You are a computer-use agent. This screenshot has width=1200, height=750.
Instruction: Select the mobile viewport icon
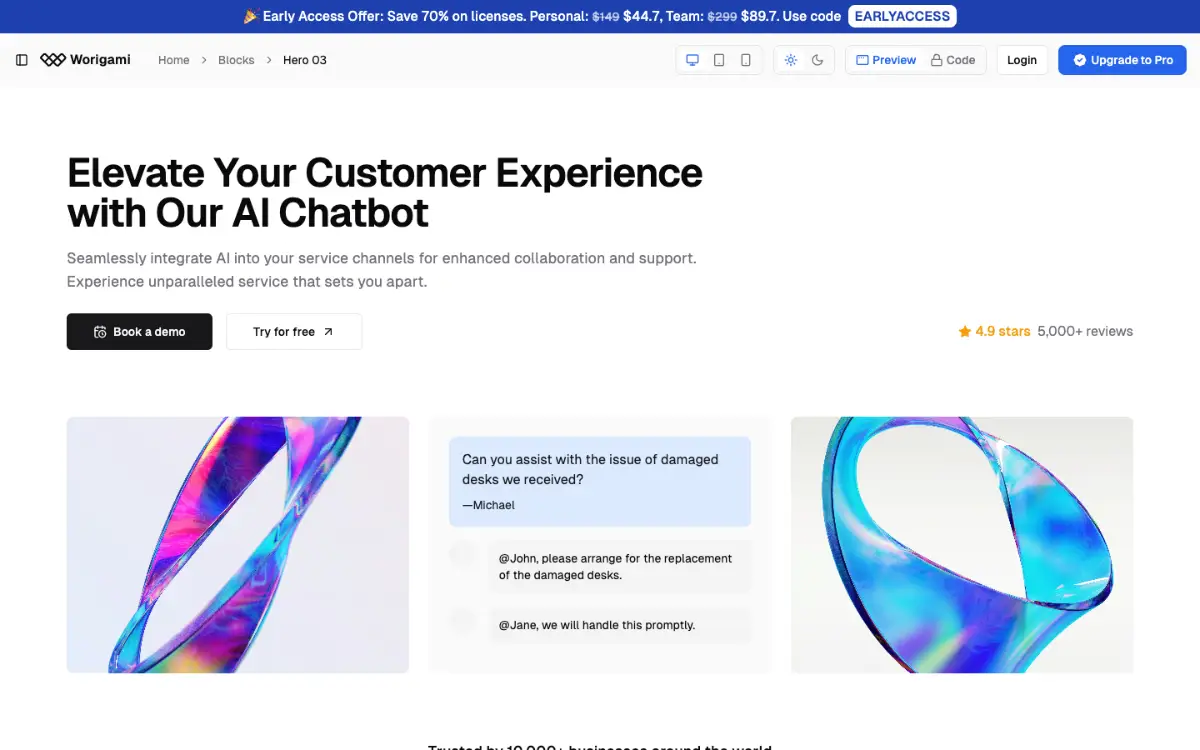(x=746, y=60)
